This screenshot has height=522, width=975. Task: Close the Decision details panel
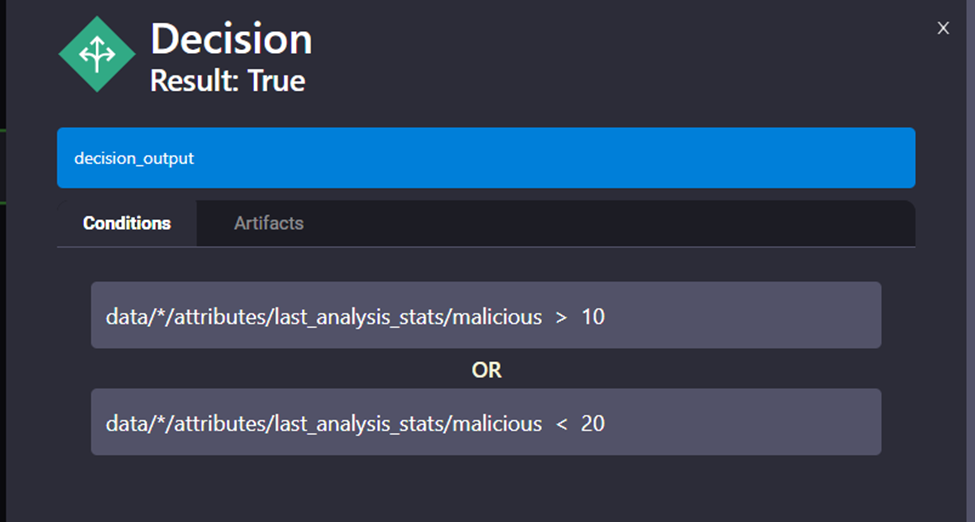943,28
